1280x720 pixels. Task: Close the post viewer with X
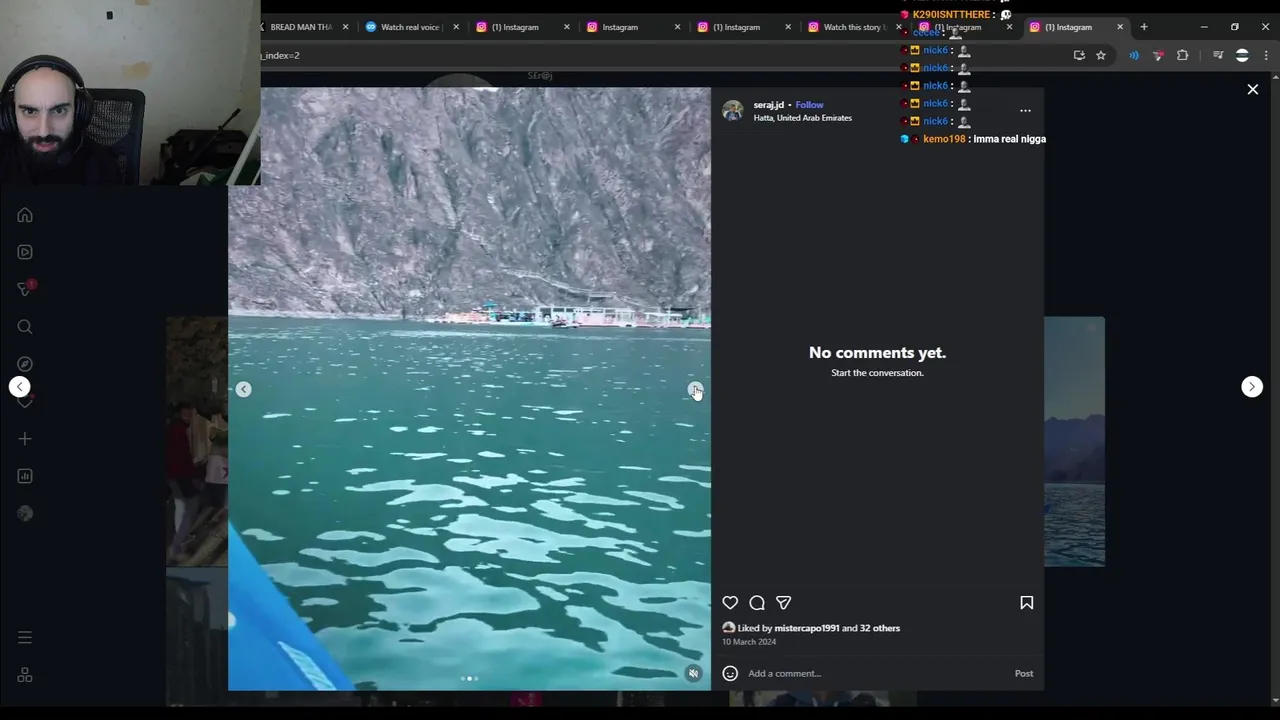click(1252, 89)
